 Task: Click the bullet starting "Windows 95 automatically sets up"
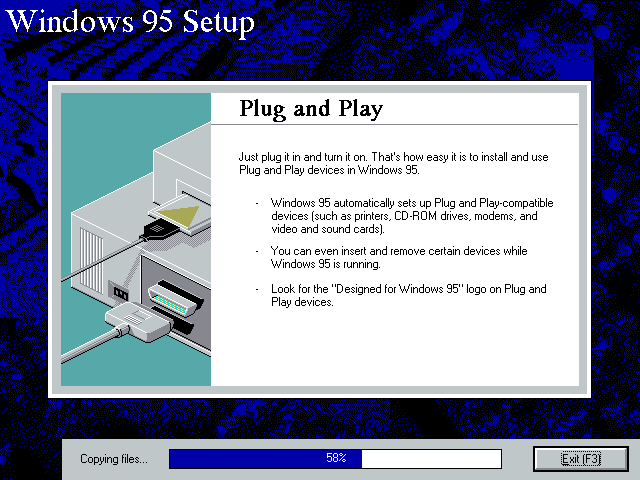pos(412,216)
